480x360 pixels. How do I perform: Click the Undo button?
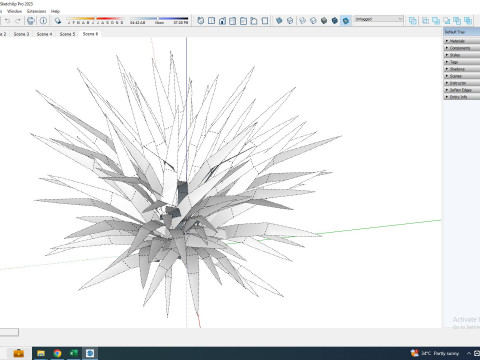pyautogui.click(x=7, y=21)
